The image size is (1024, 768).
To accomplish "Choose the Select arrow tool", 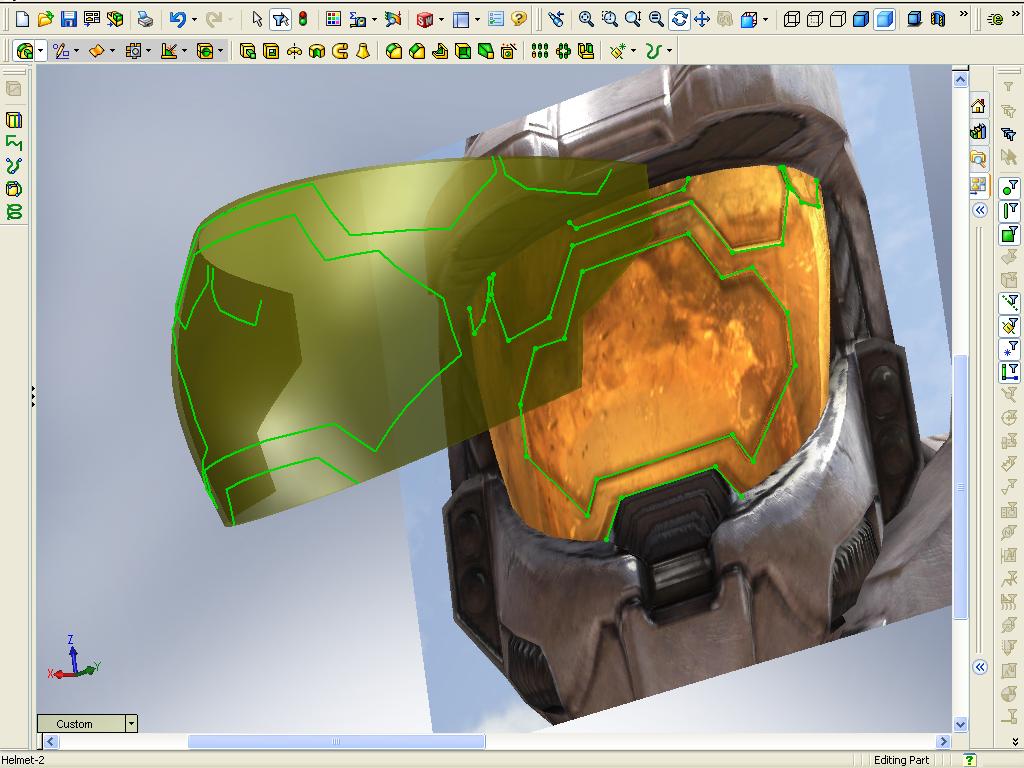I will tap(257, 19).
